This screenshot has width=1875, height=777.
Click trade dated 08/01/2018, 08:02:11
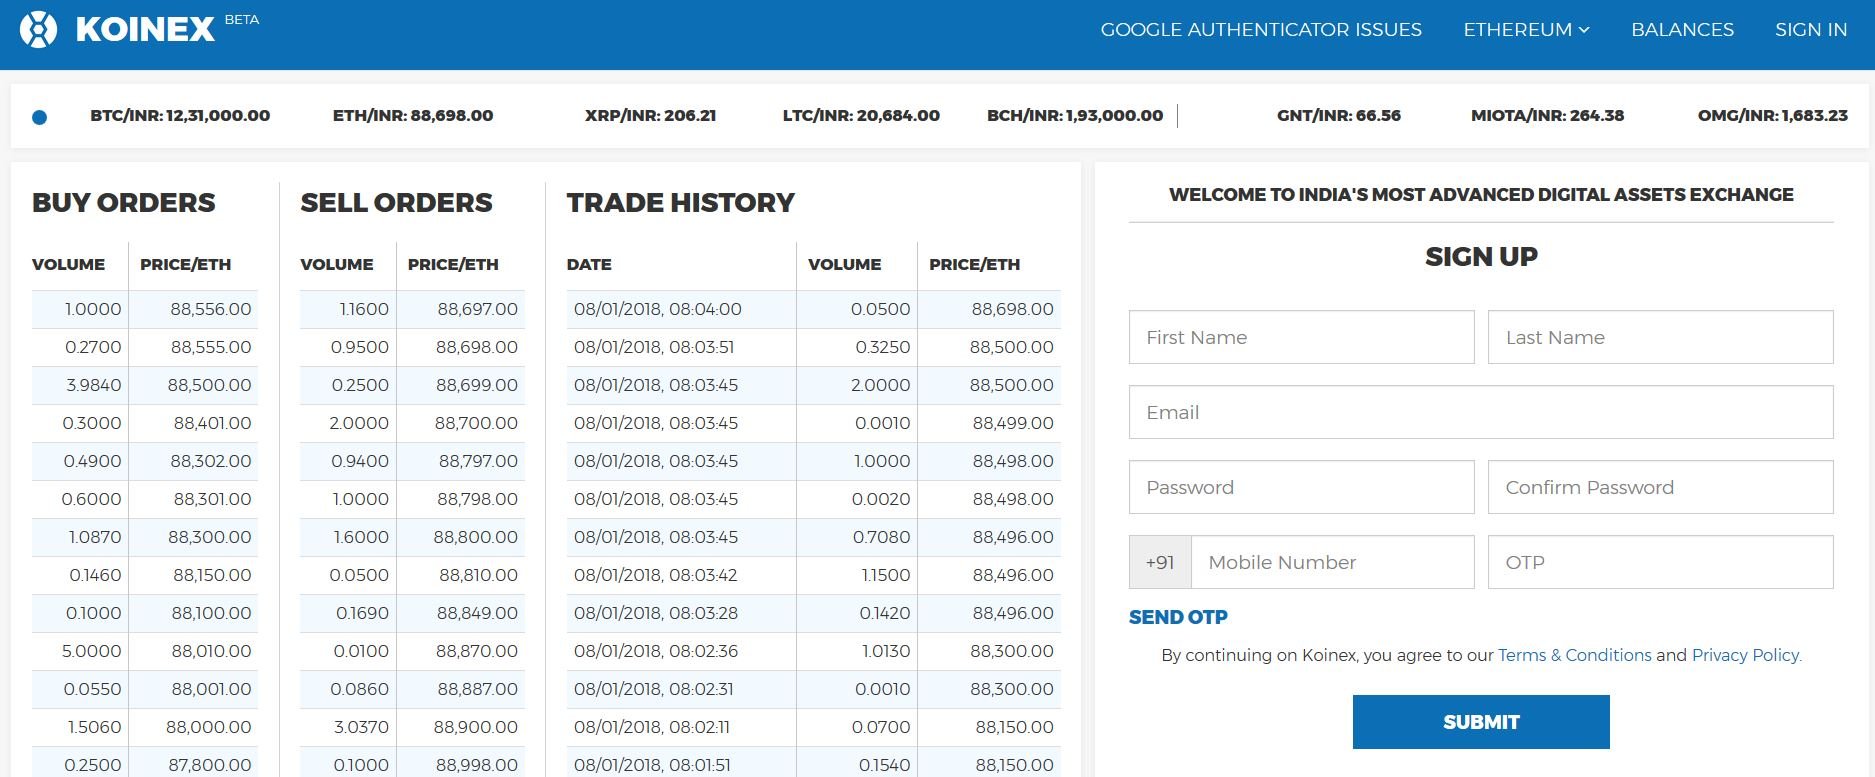click(652, 727)
